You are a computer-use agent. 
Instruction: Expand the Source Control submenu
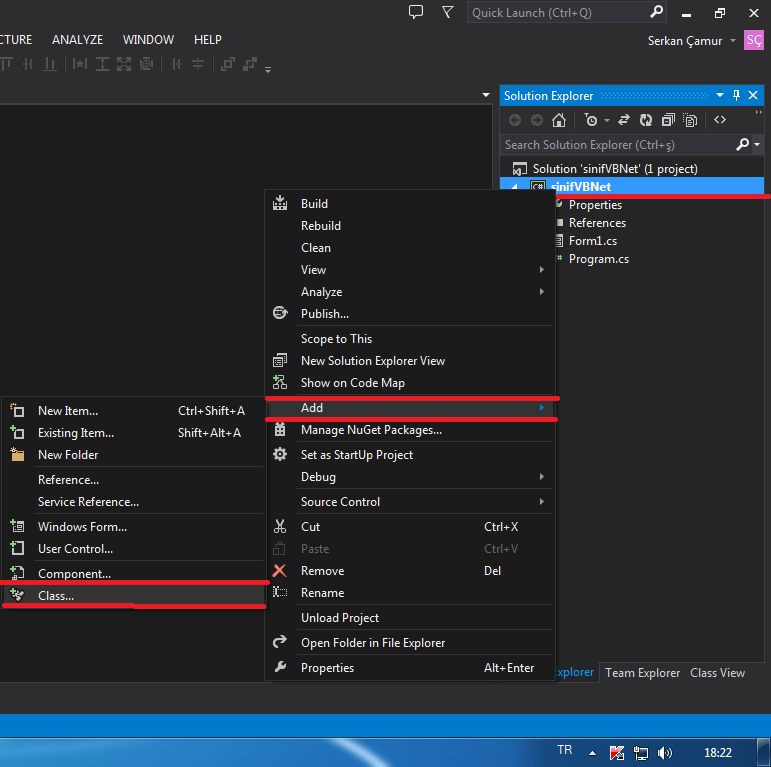(541, 502)
